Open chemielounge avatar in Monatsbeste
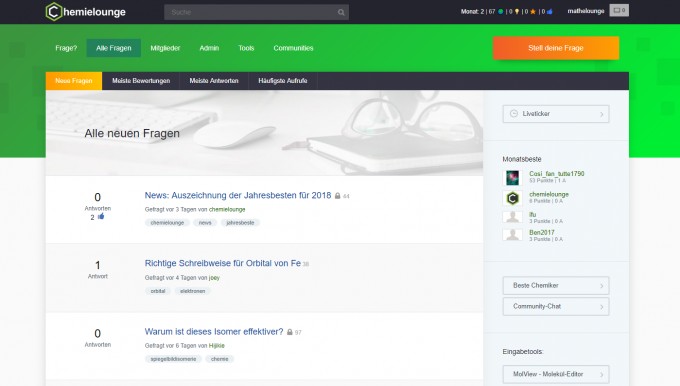 point(512,198)
